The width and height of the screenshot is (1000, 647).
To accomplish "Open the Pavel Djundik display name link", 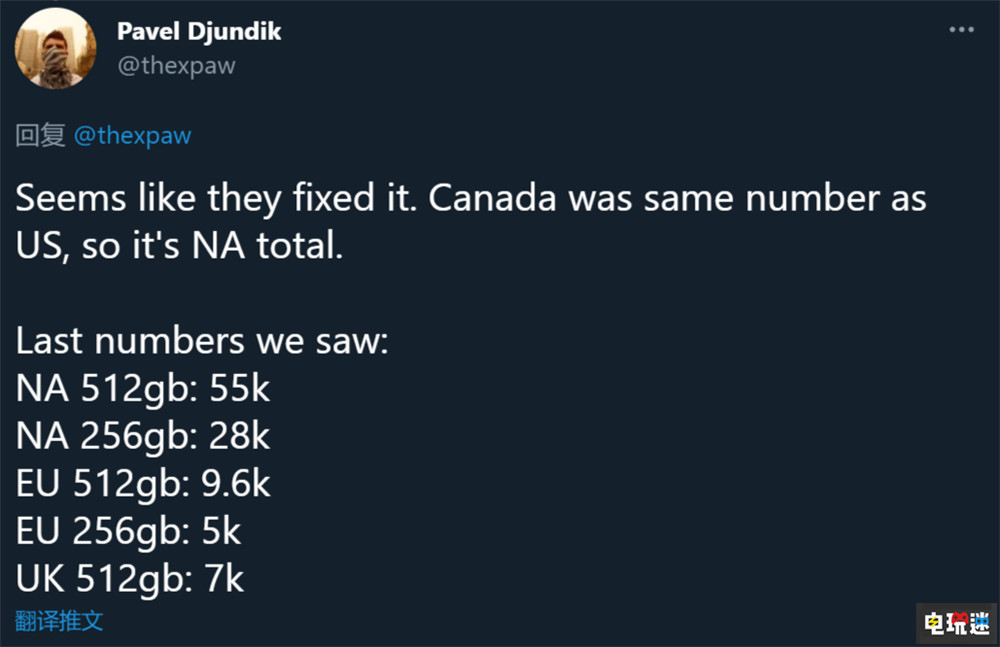I will pyautogui.click(x=199, y=31).
